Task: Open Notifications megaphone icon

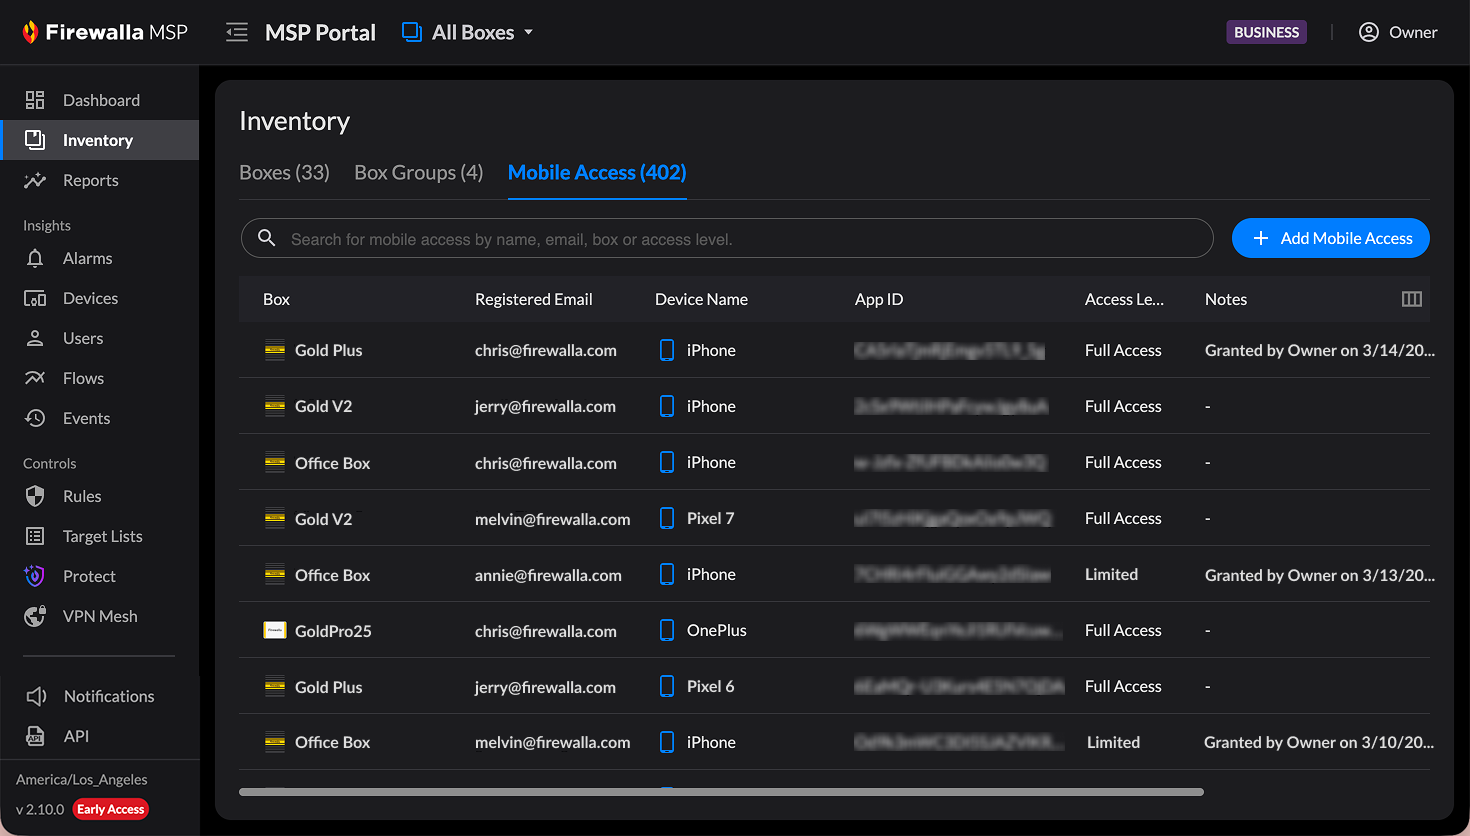Action: 36,696
